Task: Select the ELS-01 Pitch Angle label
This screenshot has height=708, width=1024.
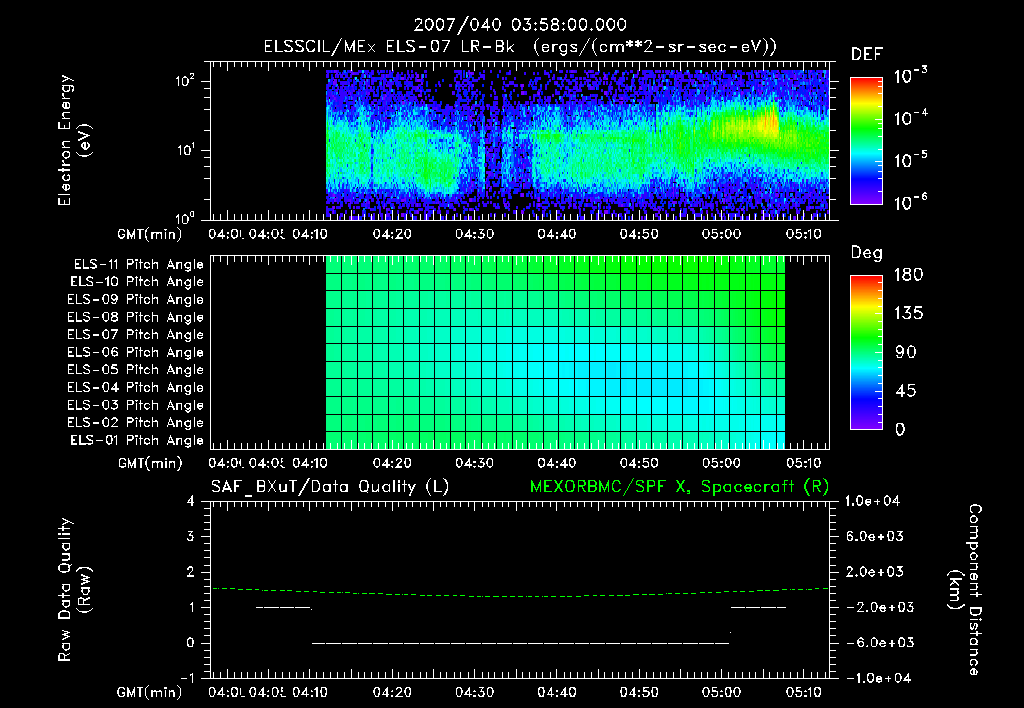Action: point(137,440)
